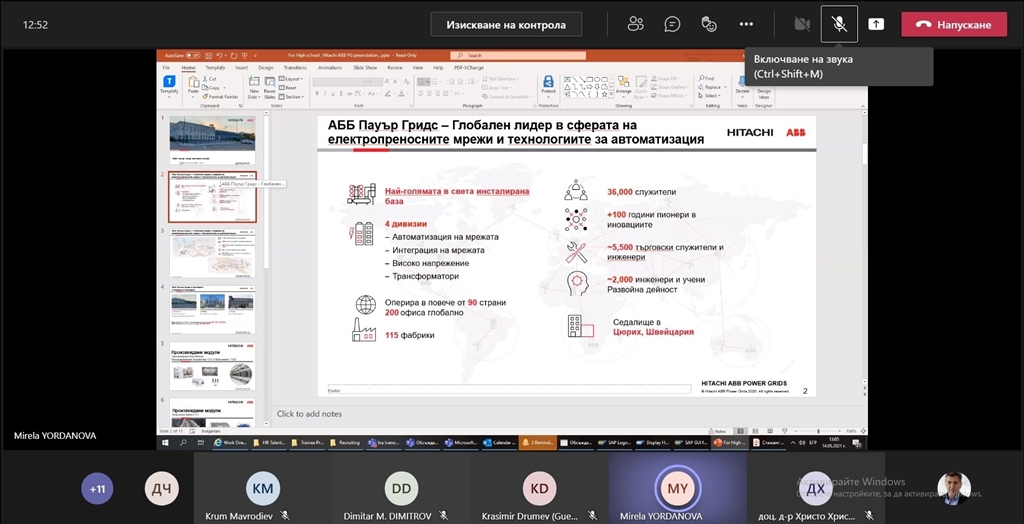Leave meeting with the Напускане button

point(954,24)
